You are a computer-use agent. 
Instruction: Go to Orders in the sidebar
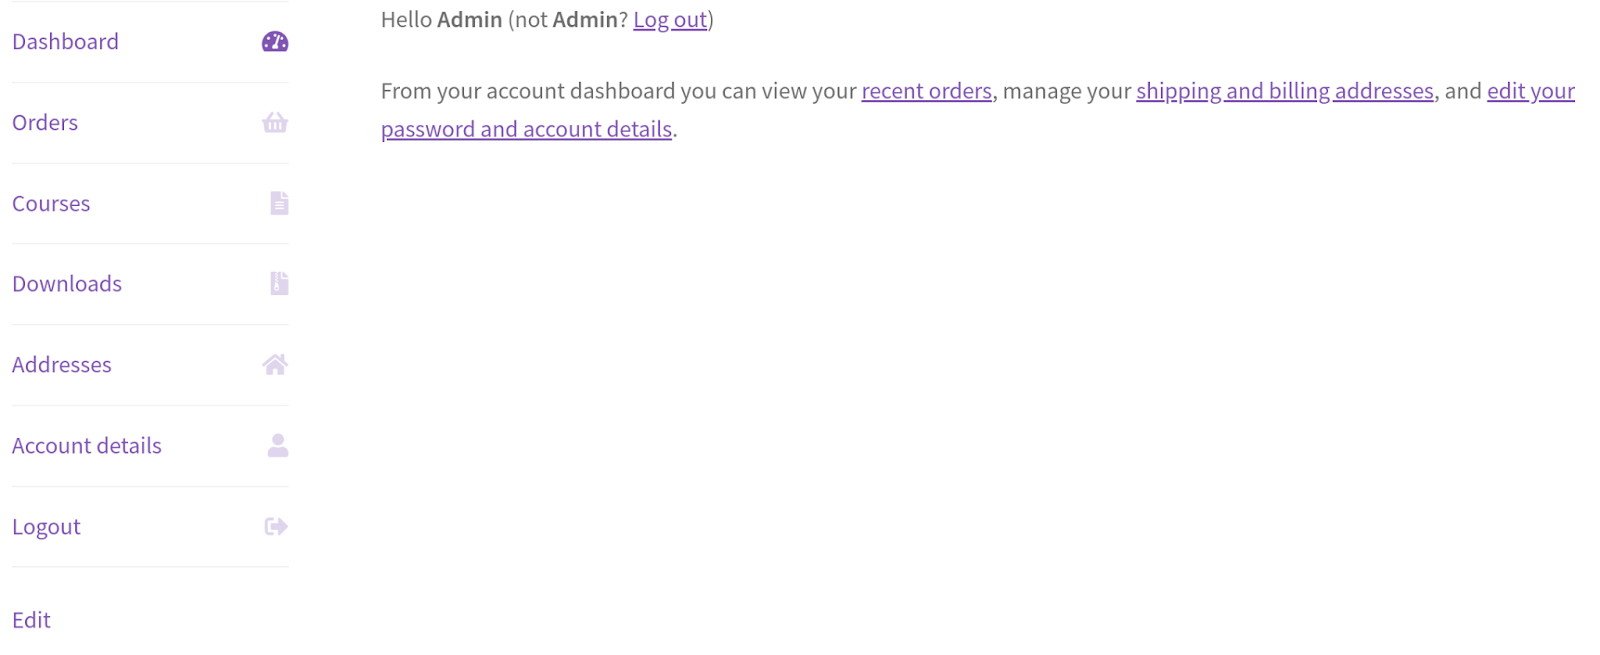tap(45, 123)
